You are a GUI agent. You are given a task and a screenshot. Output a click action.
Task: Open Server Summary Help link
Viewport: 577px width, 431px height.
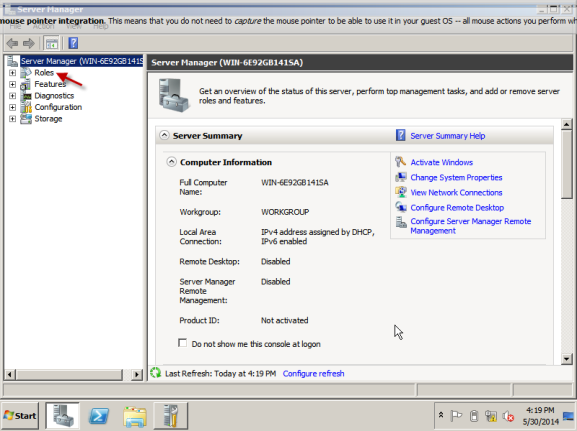pos(447,136)
